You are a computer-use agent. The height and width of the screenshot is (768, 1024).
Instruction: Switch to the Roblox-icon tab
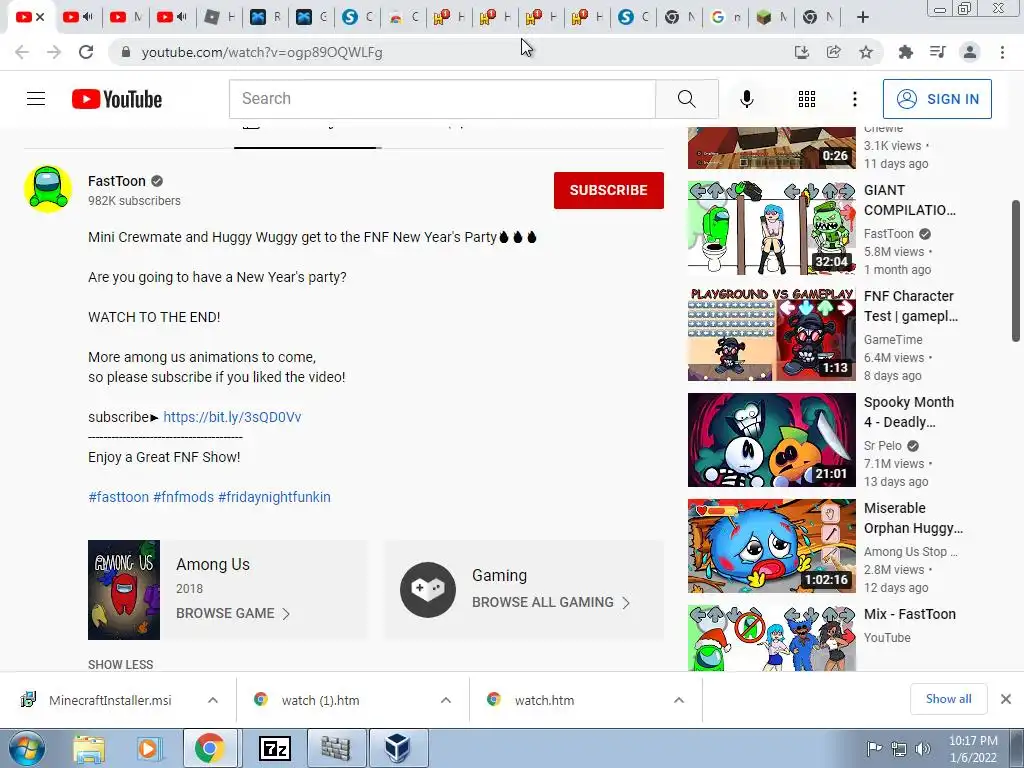tap(212, 18)
